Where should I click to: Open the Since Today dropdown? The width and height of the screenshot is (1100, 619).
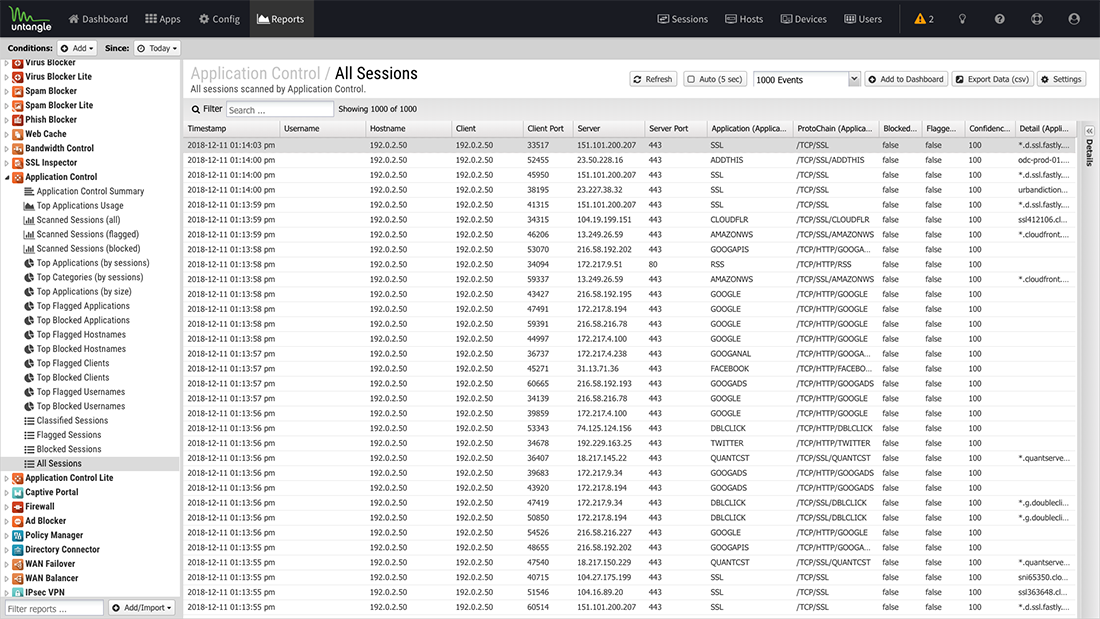(x=157, y=48)
